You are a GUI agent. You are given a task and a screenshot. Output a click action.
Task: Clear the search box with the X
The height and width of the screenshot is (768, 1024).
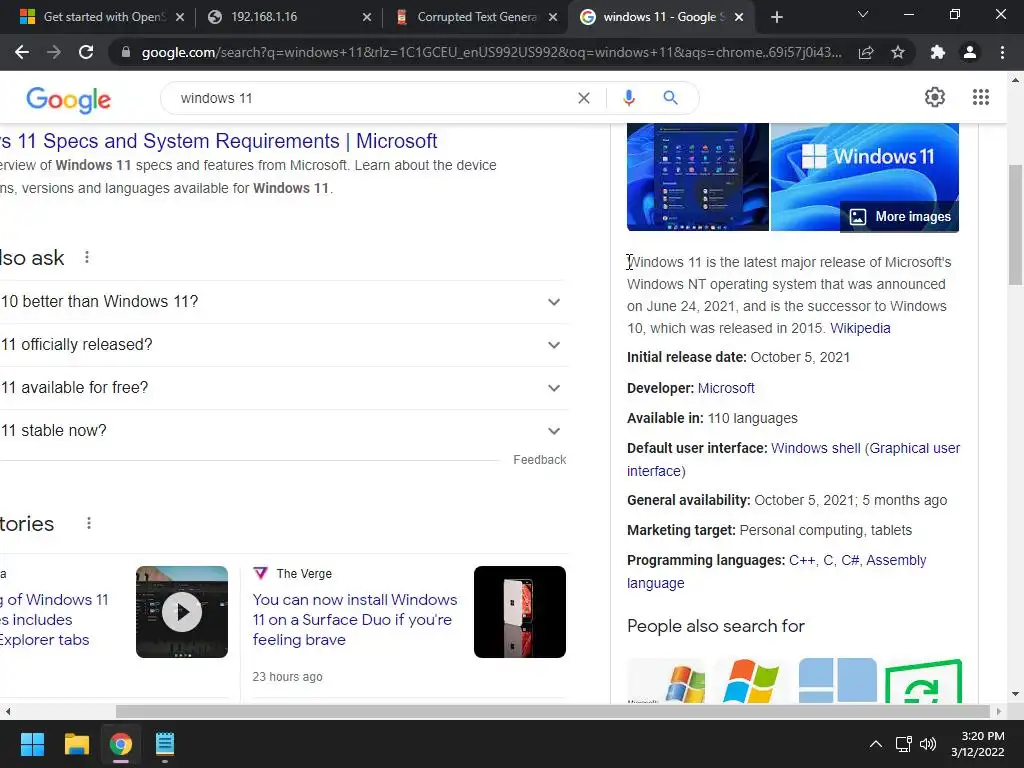[x=584, y=98]
